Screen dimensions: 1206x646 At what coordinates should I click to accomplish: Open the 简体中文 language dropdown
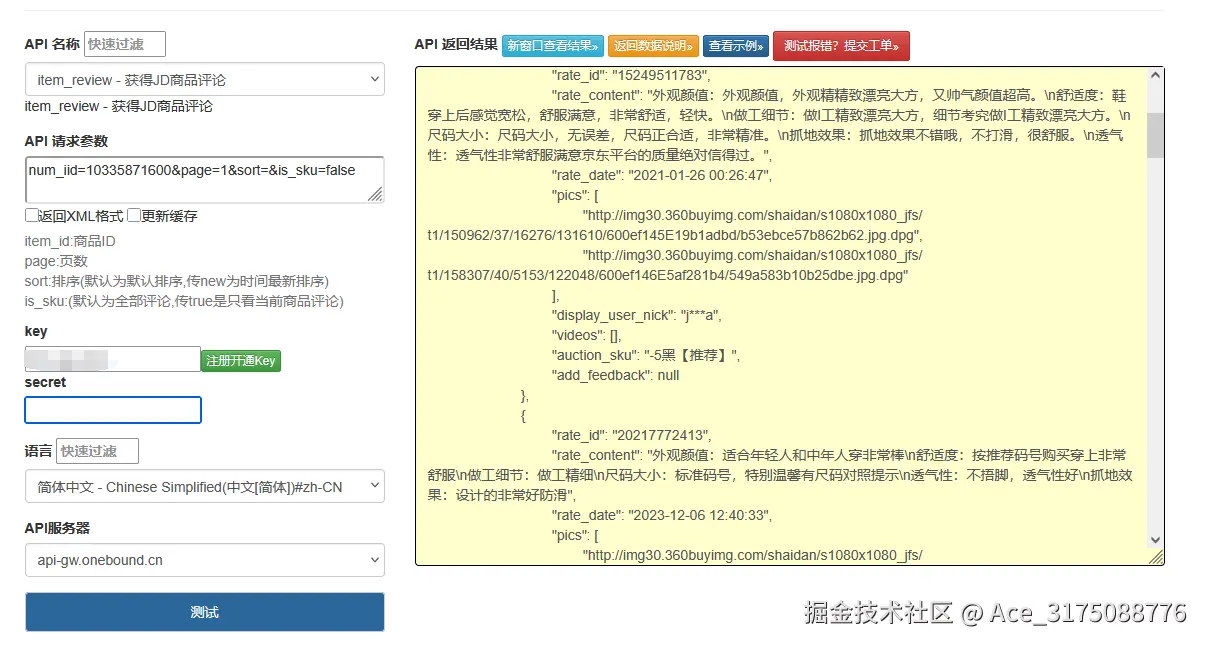pos(205,487)
